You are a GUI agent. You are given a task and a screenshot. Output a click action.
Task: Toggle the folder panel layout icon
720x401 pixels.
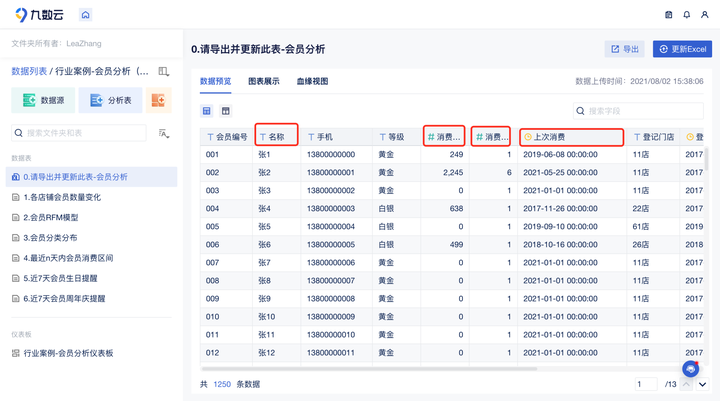[163, 71]
